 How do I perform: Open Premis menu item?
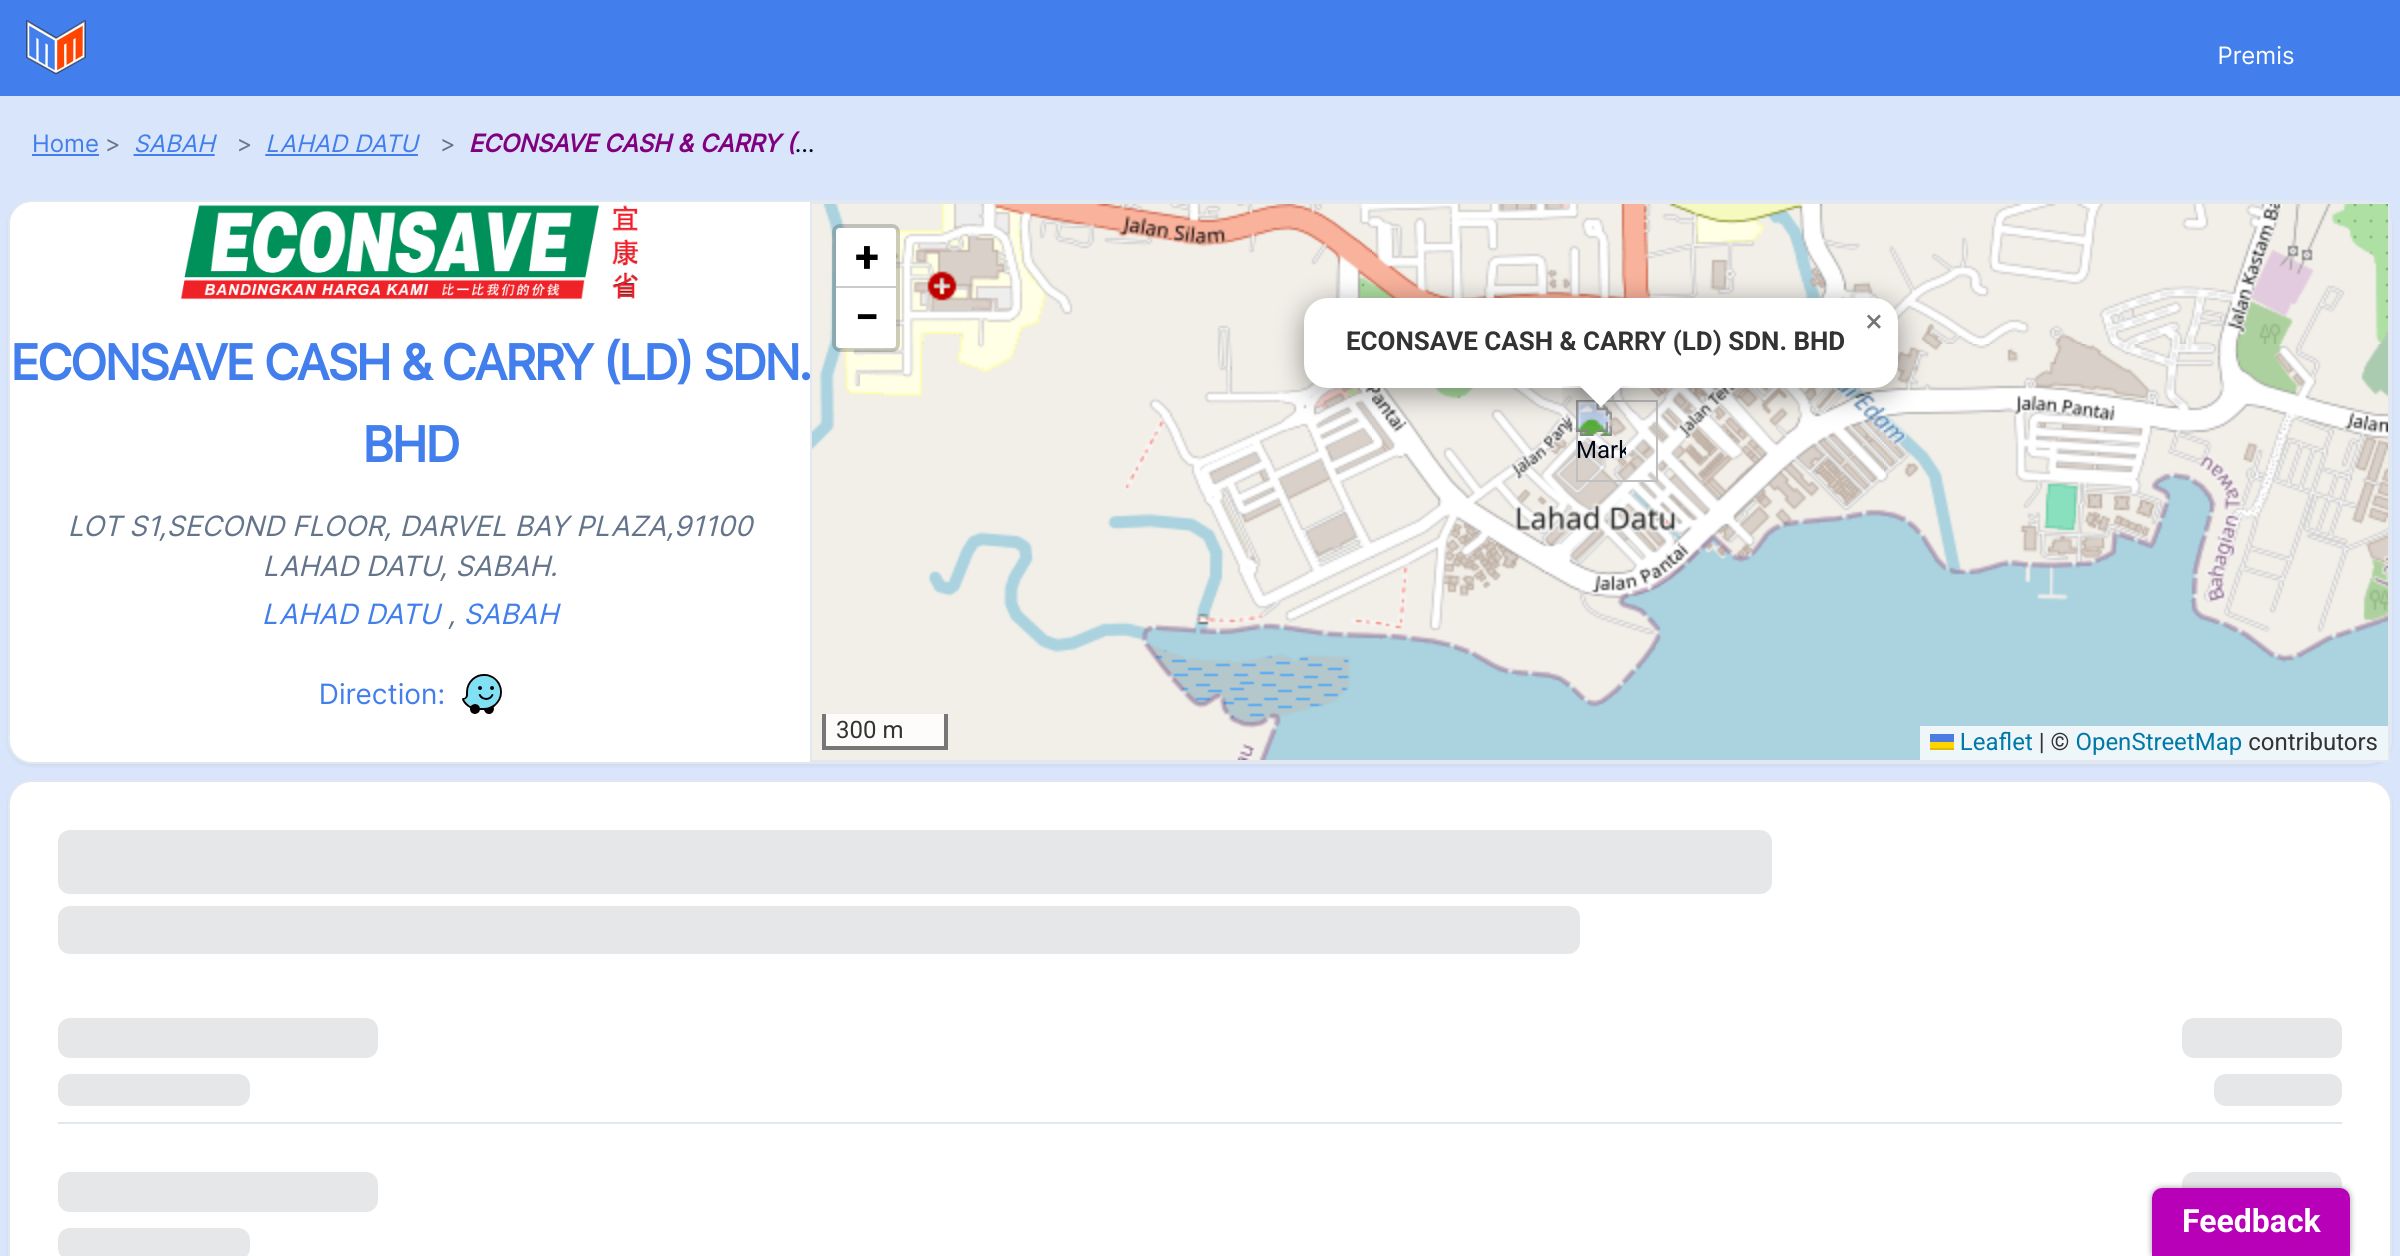tap(2255, 56)
